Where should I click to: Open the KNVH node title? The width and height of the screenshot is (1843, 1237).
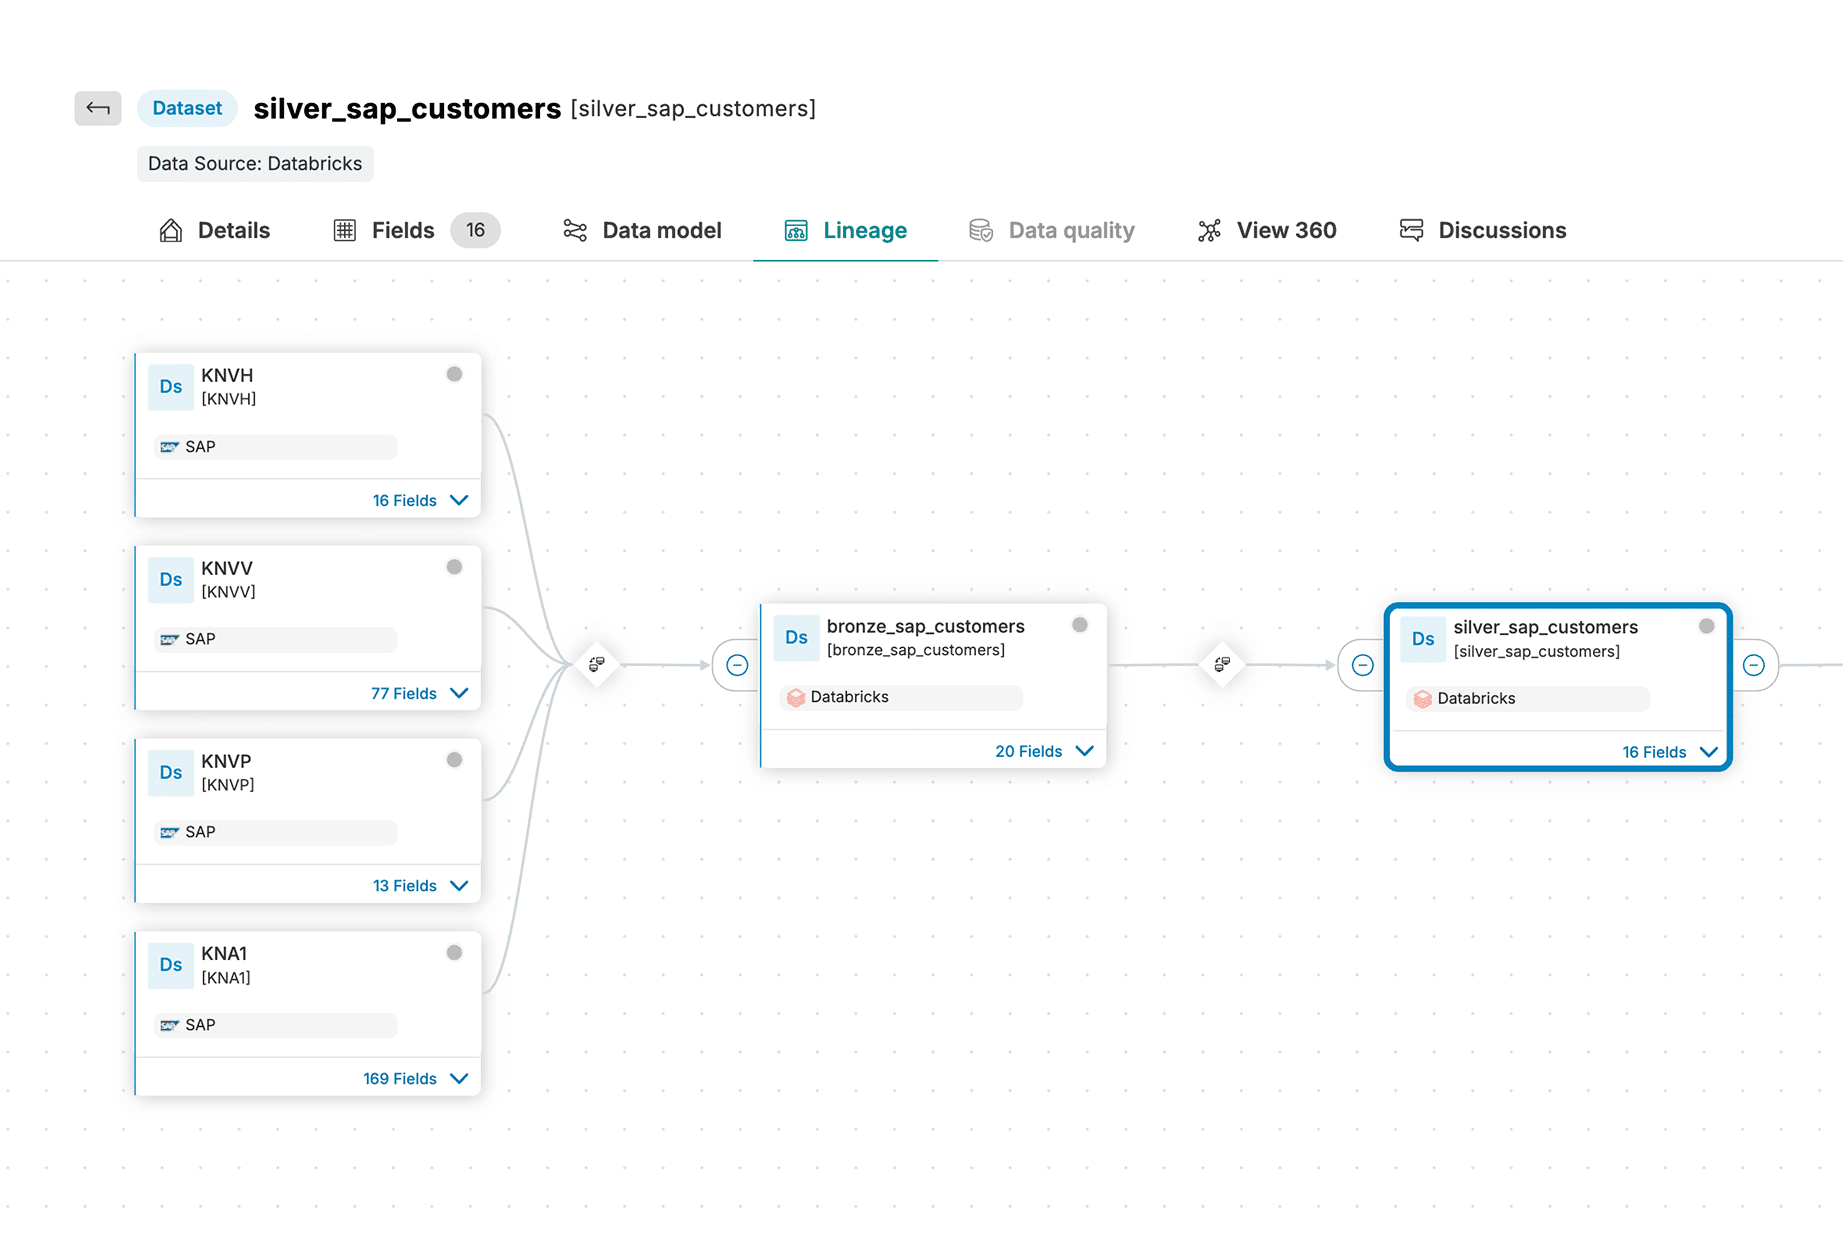pos(227,375)
